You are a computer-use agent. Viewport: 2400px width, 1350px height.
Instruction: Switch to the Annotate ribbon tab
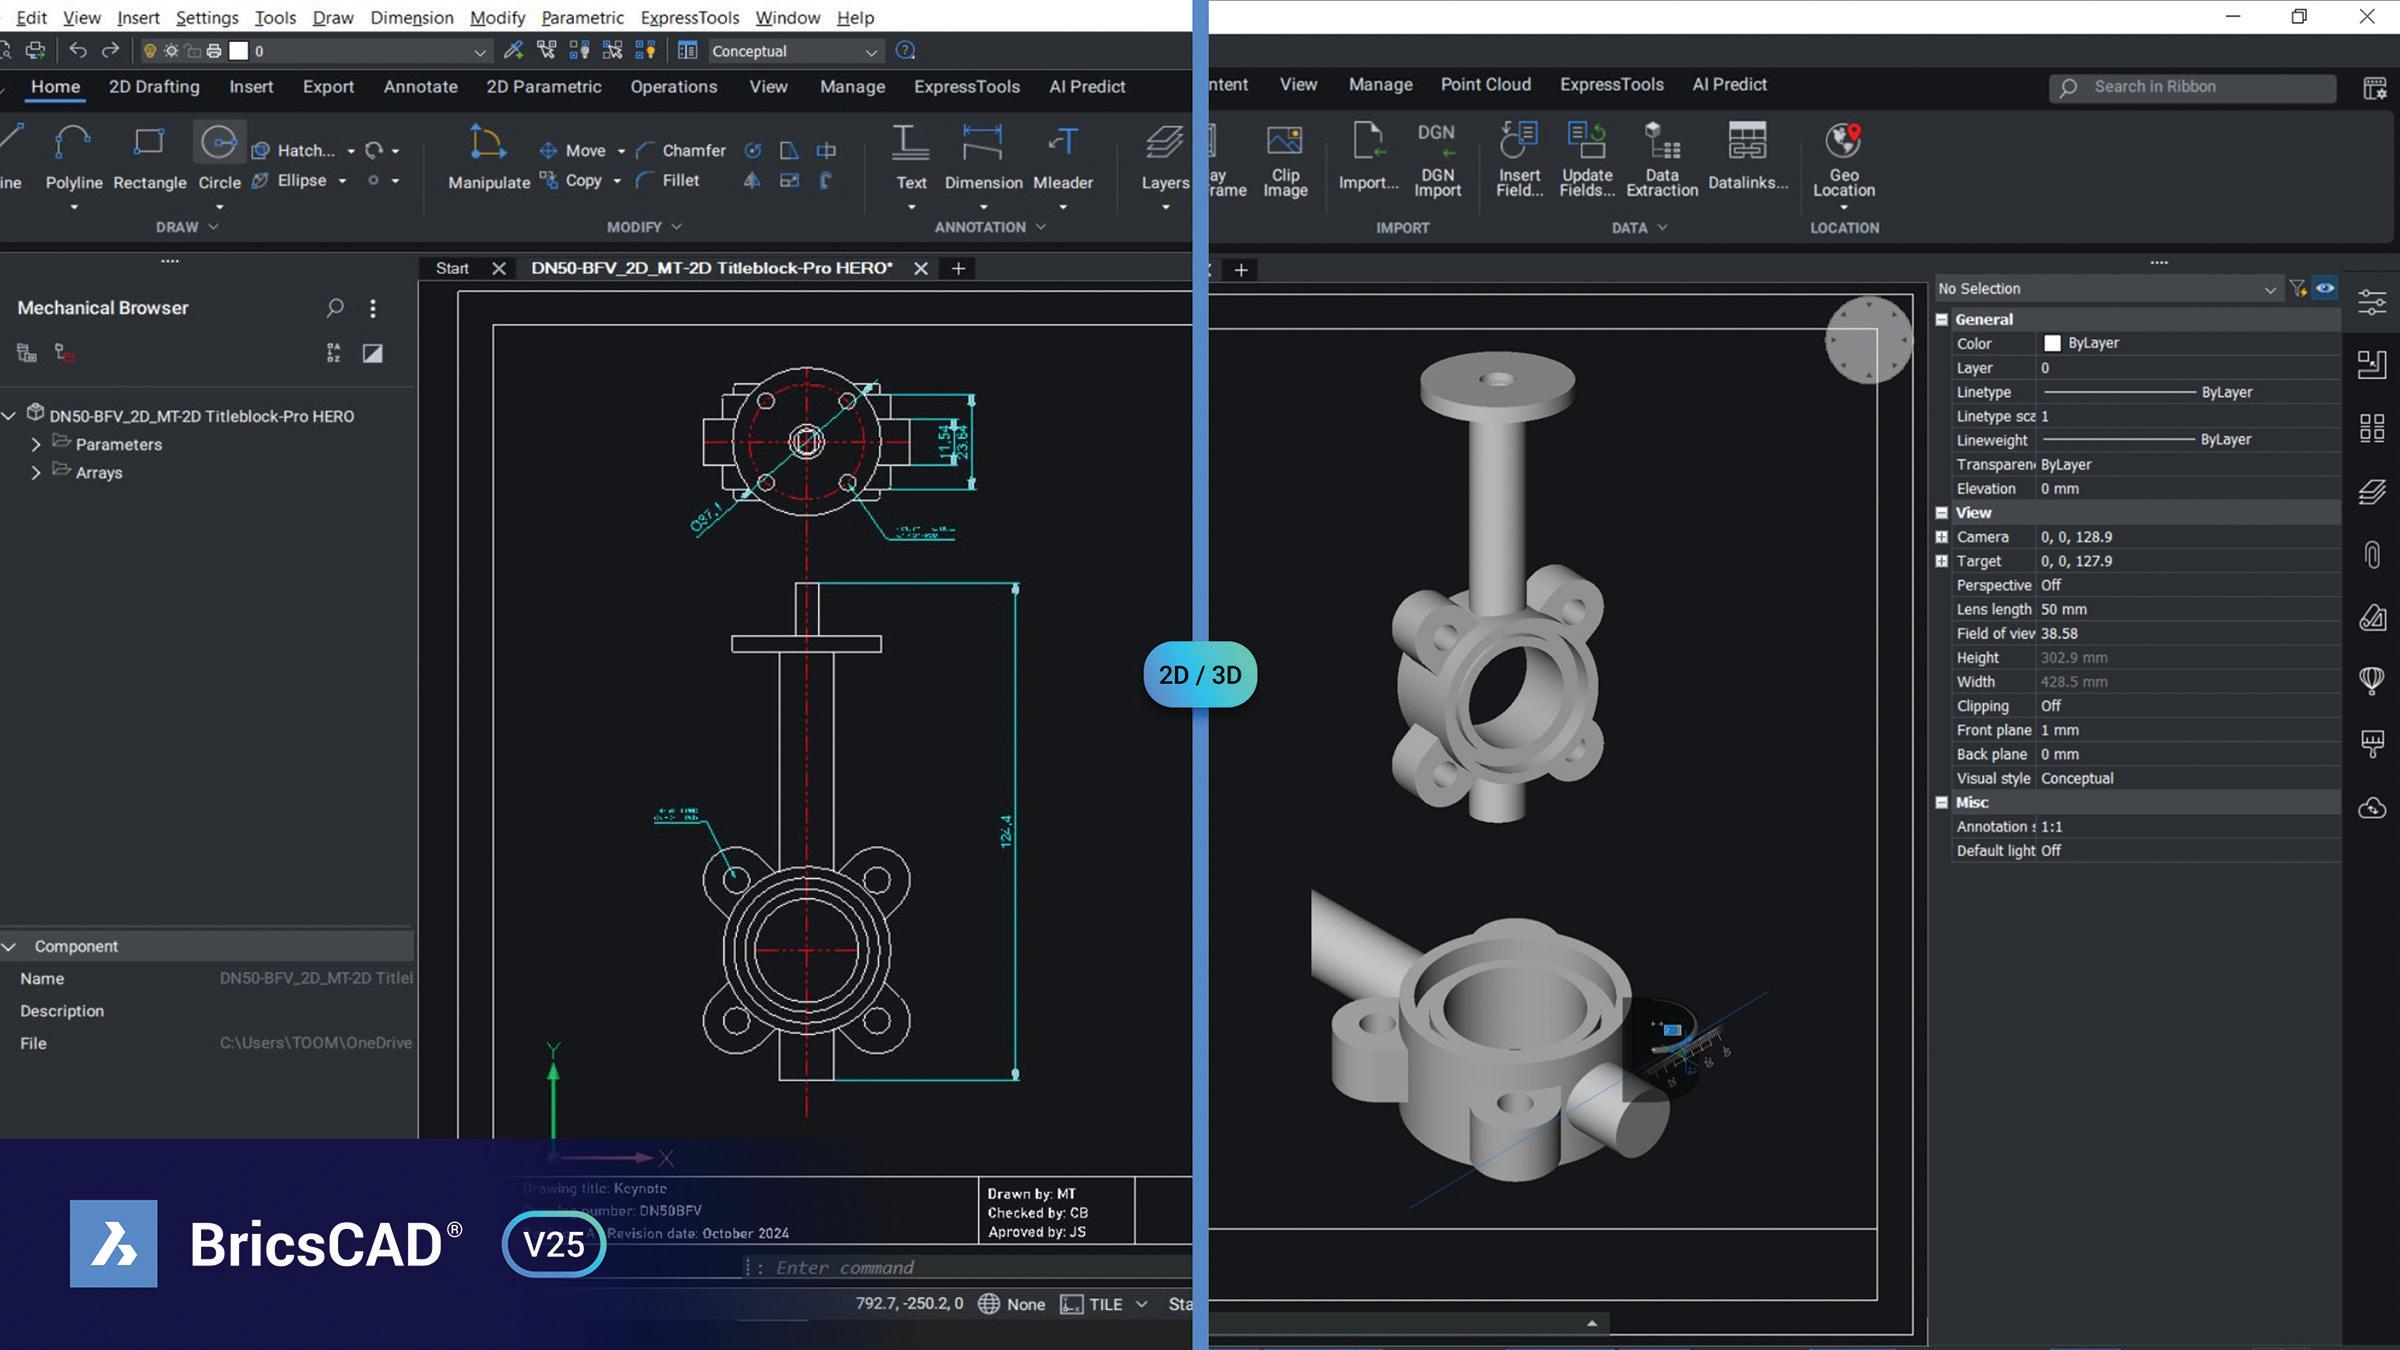420,87
